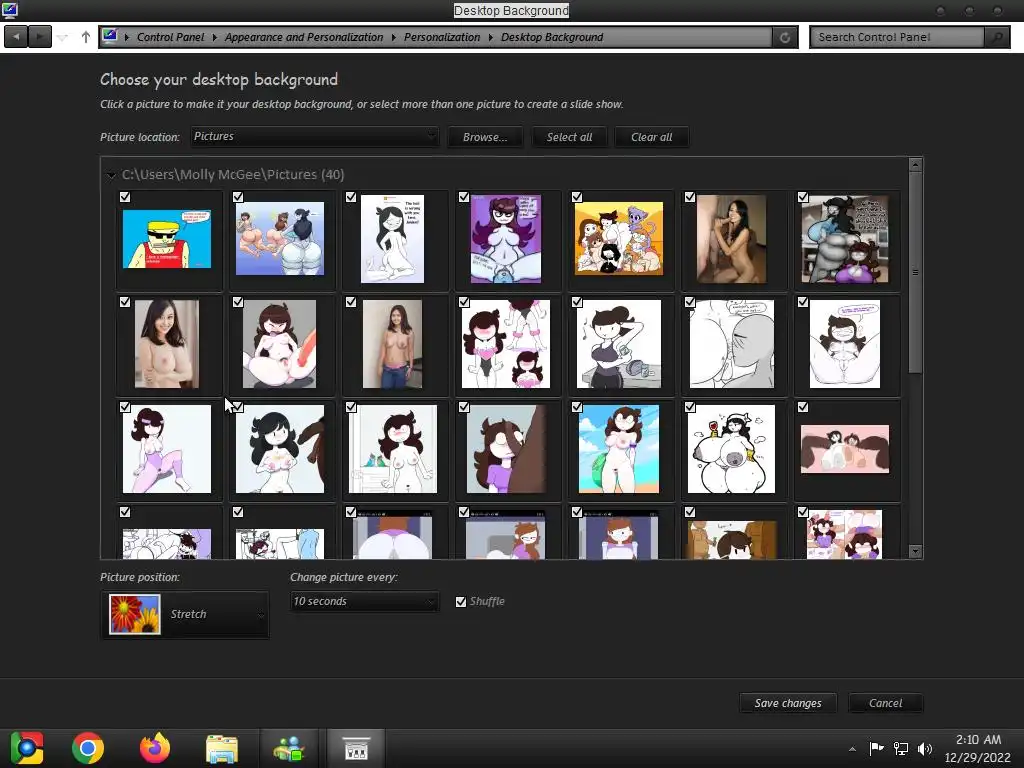This screenshot has width=1024, height=768.
Task: Click the active Control Panel taskbar icon
Action: (356, 748)
